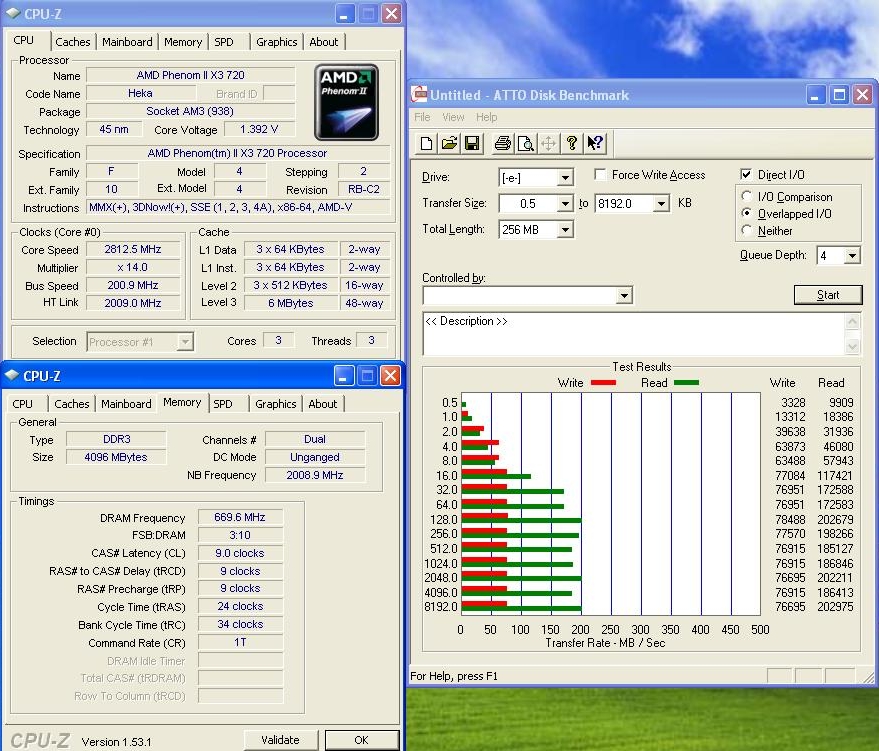Click the top CPU-Z window title icon
The height and width of the screenshot is (751, 879).
click(12, 13)
